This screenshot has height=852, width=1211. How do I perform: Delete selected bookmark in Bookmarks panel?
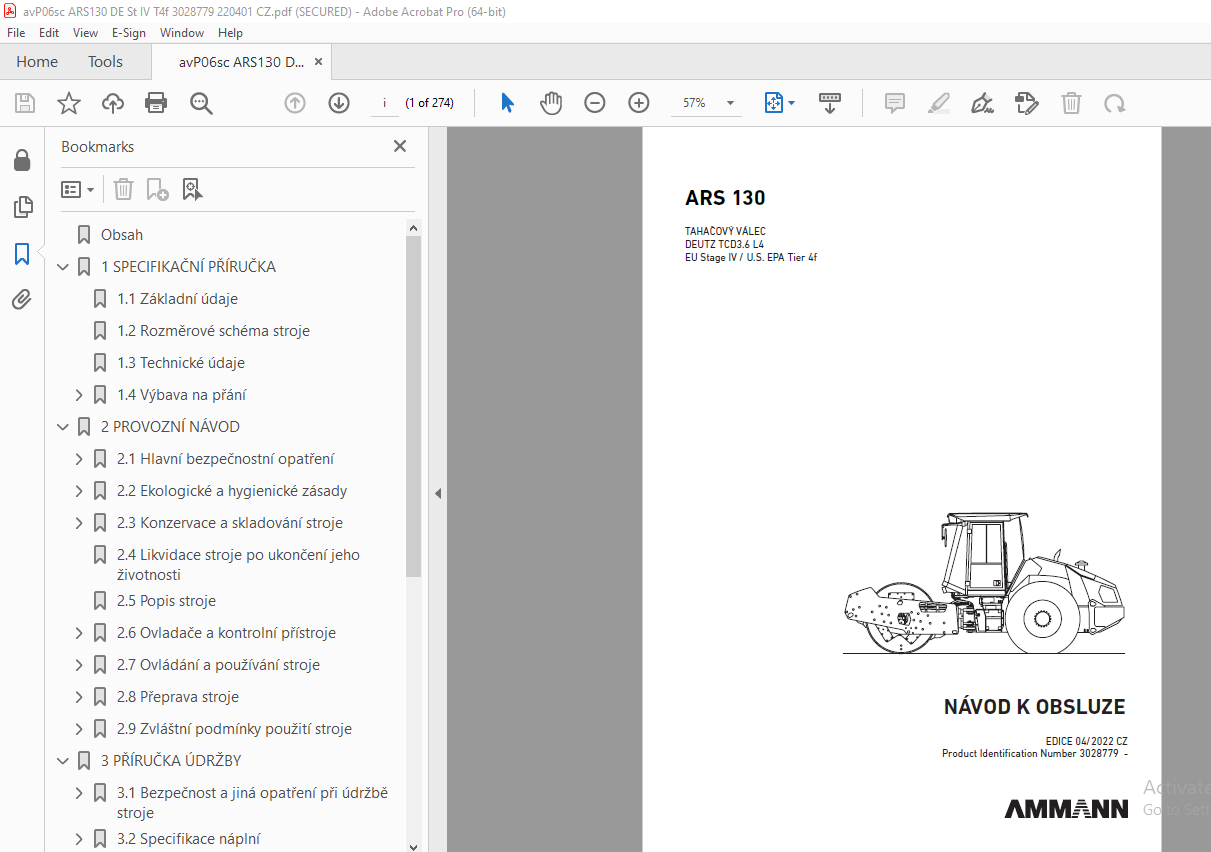click(123, 189)
